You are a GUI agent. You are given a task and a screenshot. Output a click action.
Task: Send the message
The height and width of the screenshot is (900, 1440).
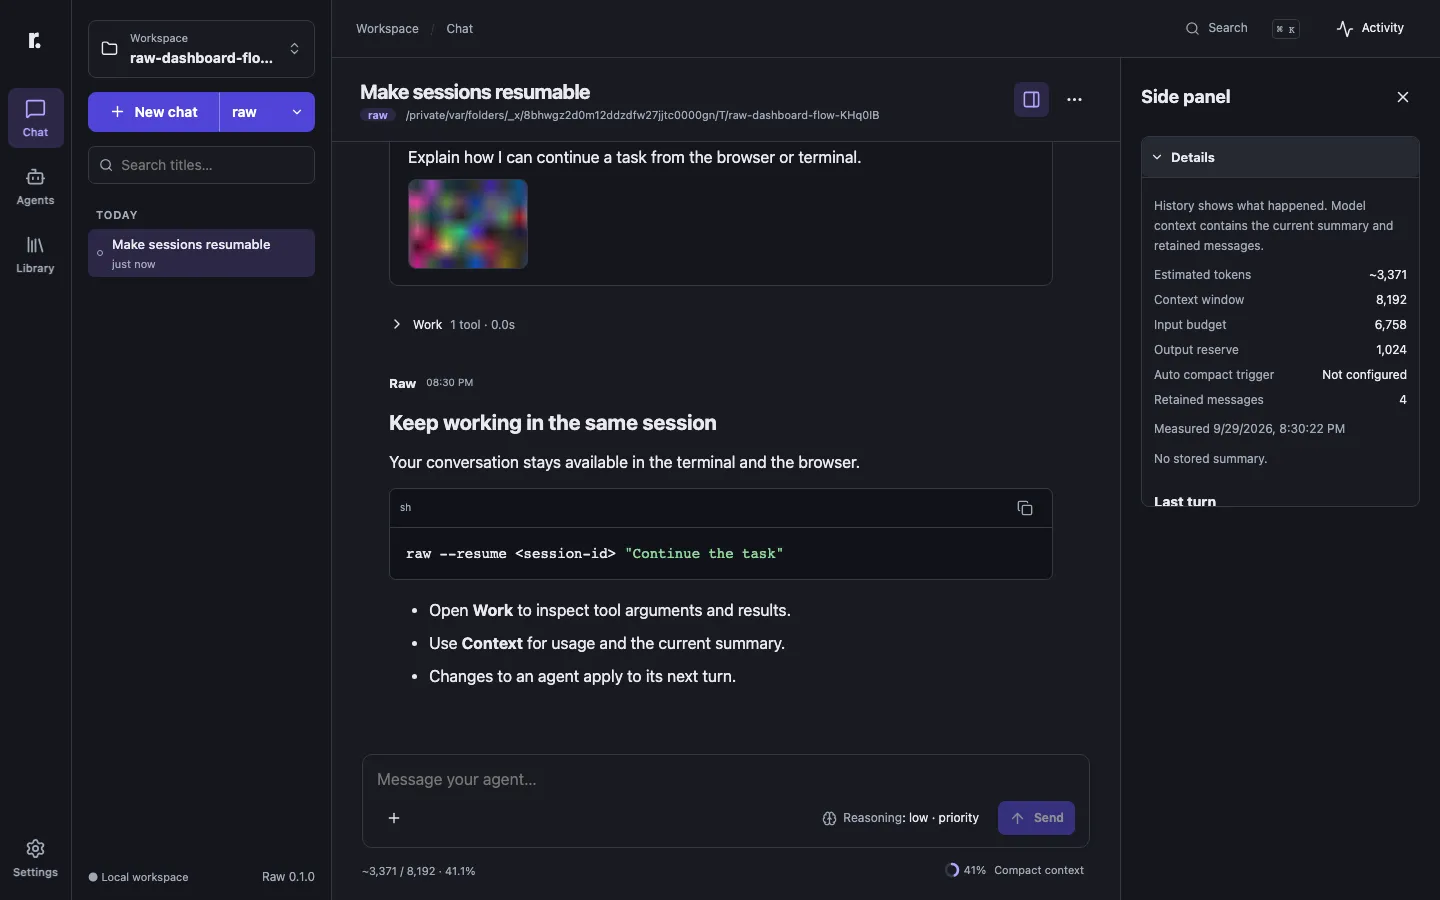pos(1036,818)
